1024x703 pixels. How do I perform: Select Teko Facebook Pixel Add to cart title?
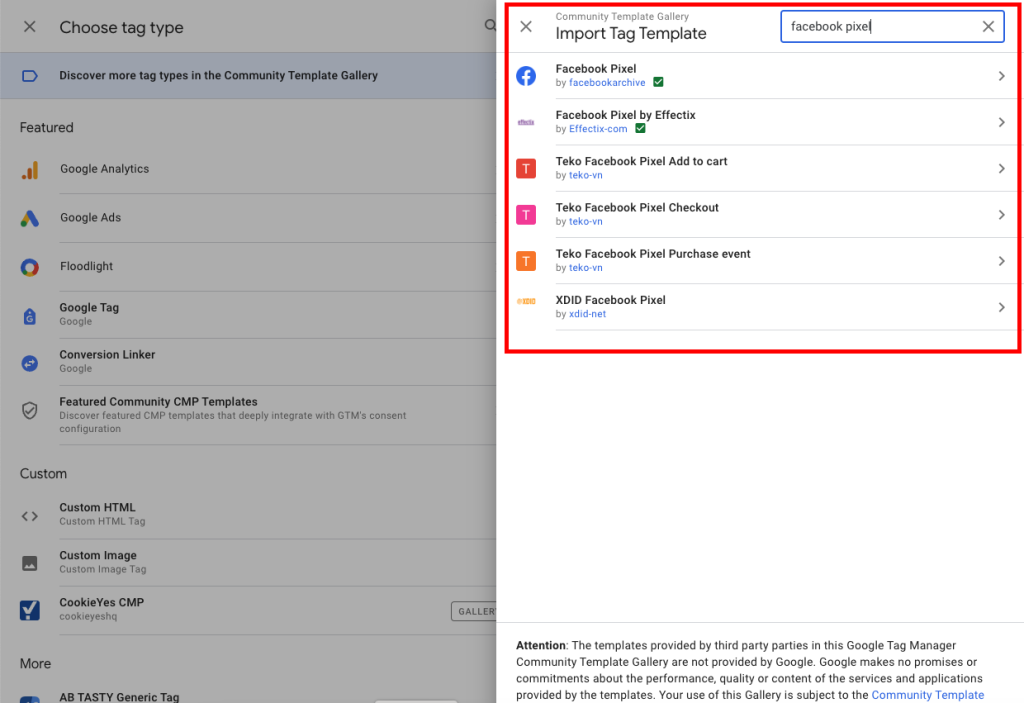(x=641, y=161)
